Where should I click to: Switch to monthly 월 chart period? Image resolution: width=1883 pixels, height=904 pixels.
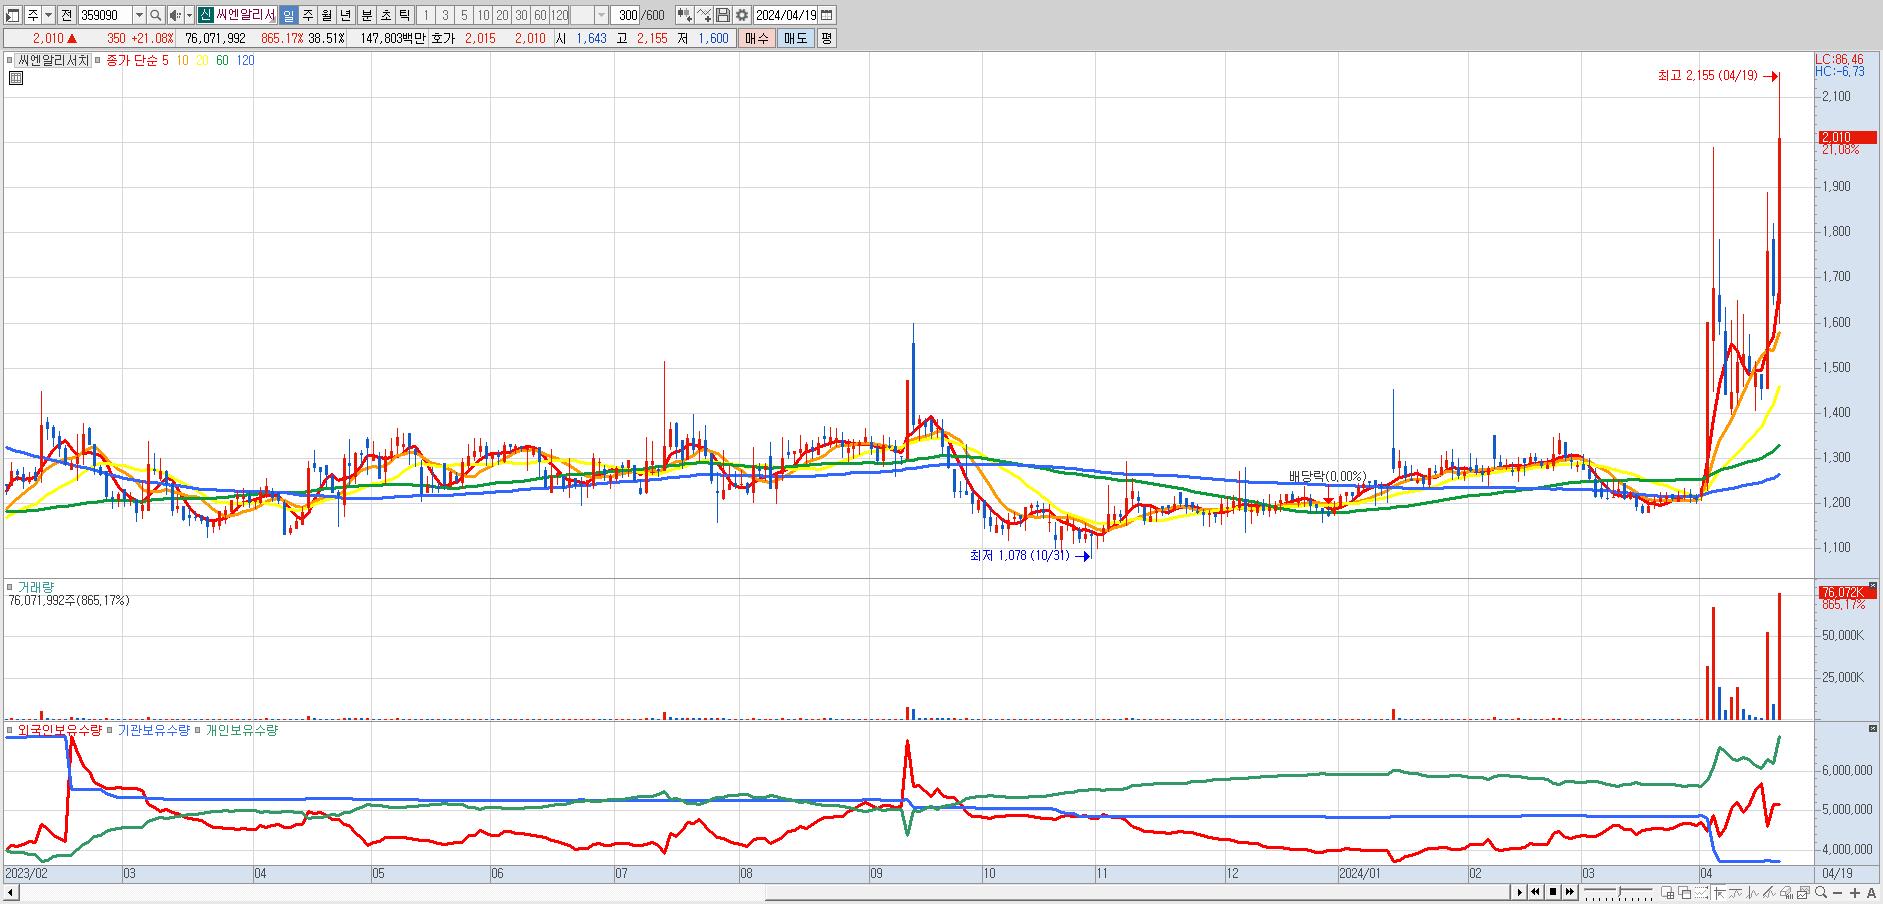click(x=326, y=15)
